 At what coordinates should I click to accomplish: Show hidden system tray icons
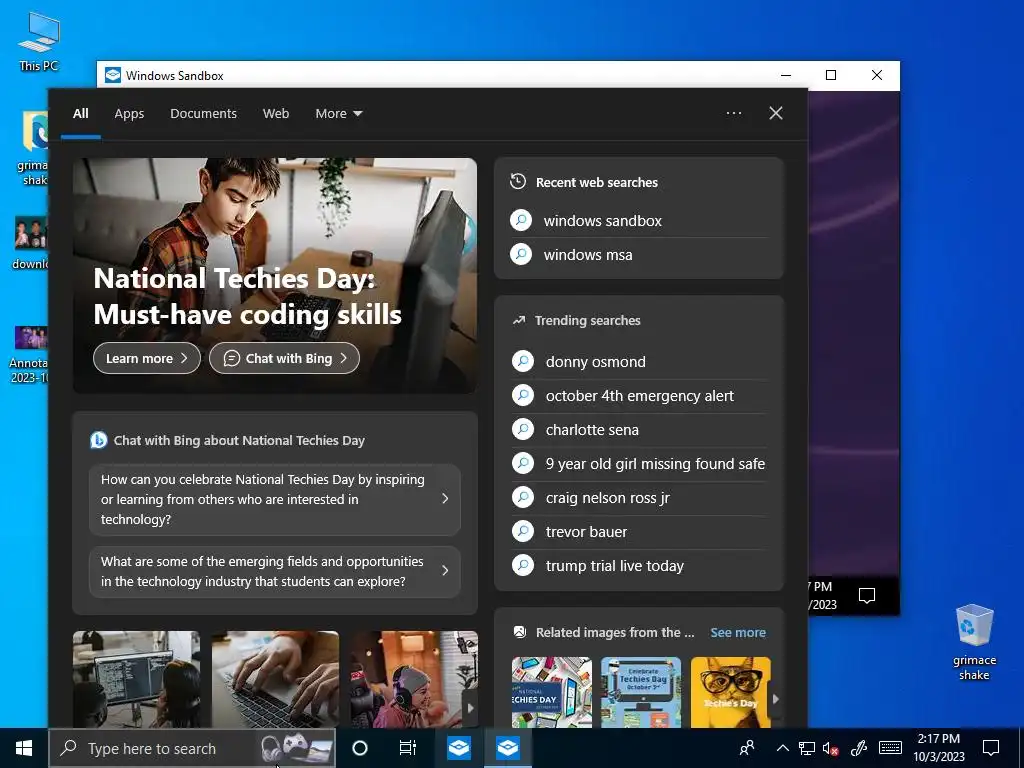[x=782, y=748]
